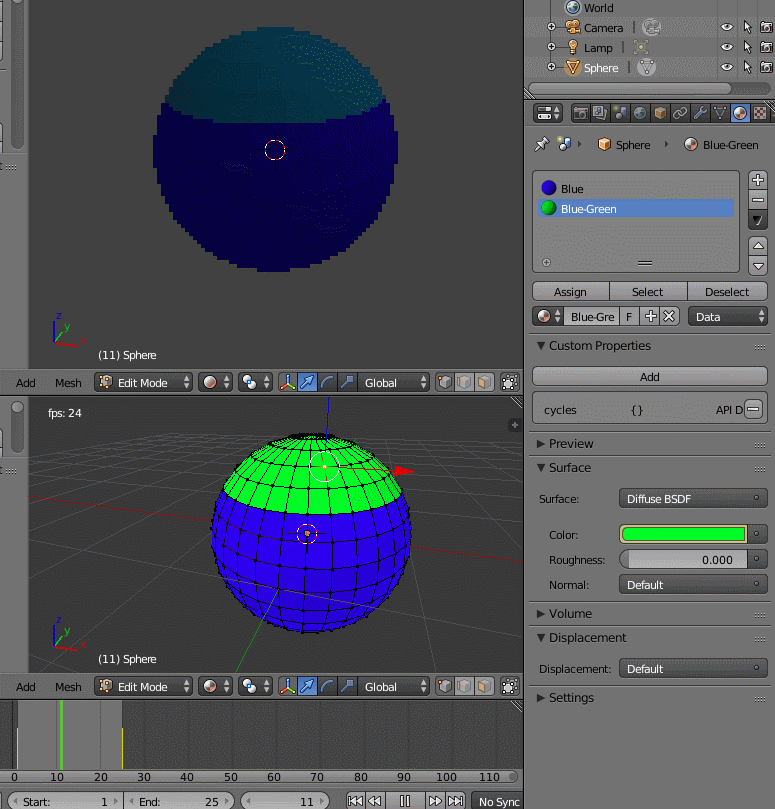Add a new material slot with plus
775x809 pixels.
coord(757,180)
